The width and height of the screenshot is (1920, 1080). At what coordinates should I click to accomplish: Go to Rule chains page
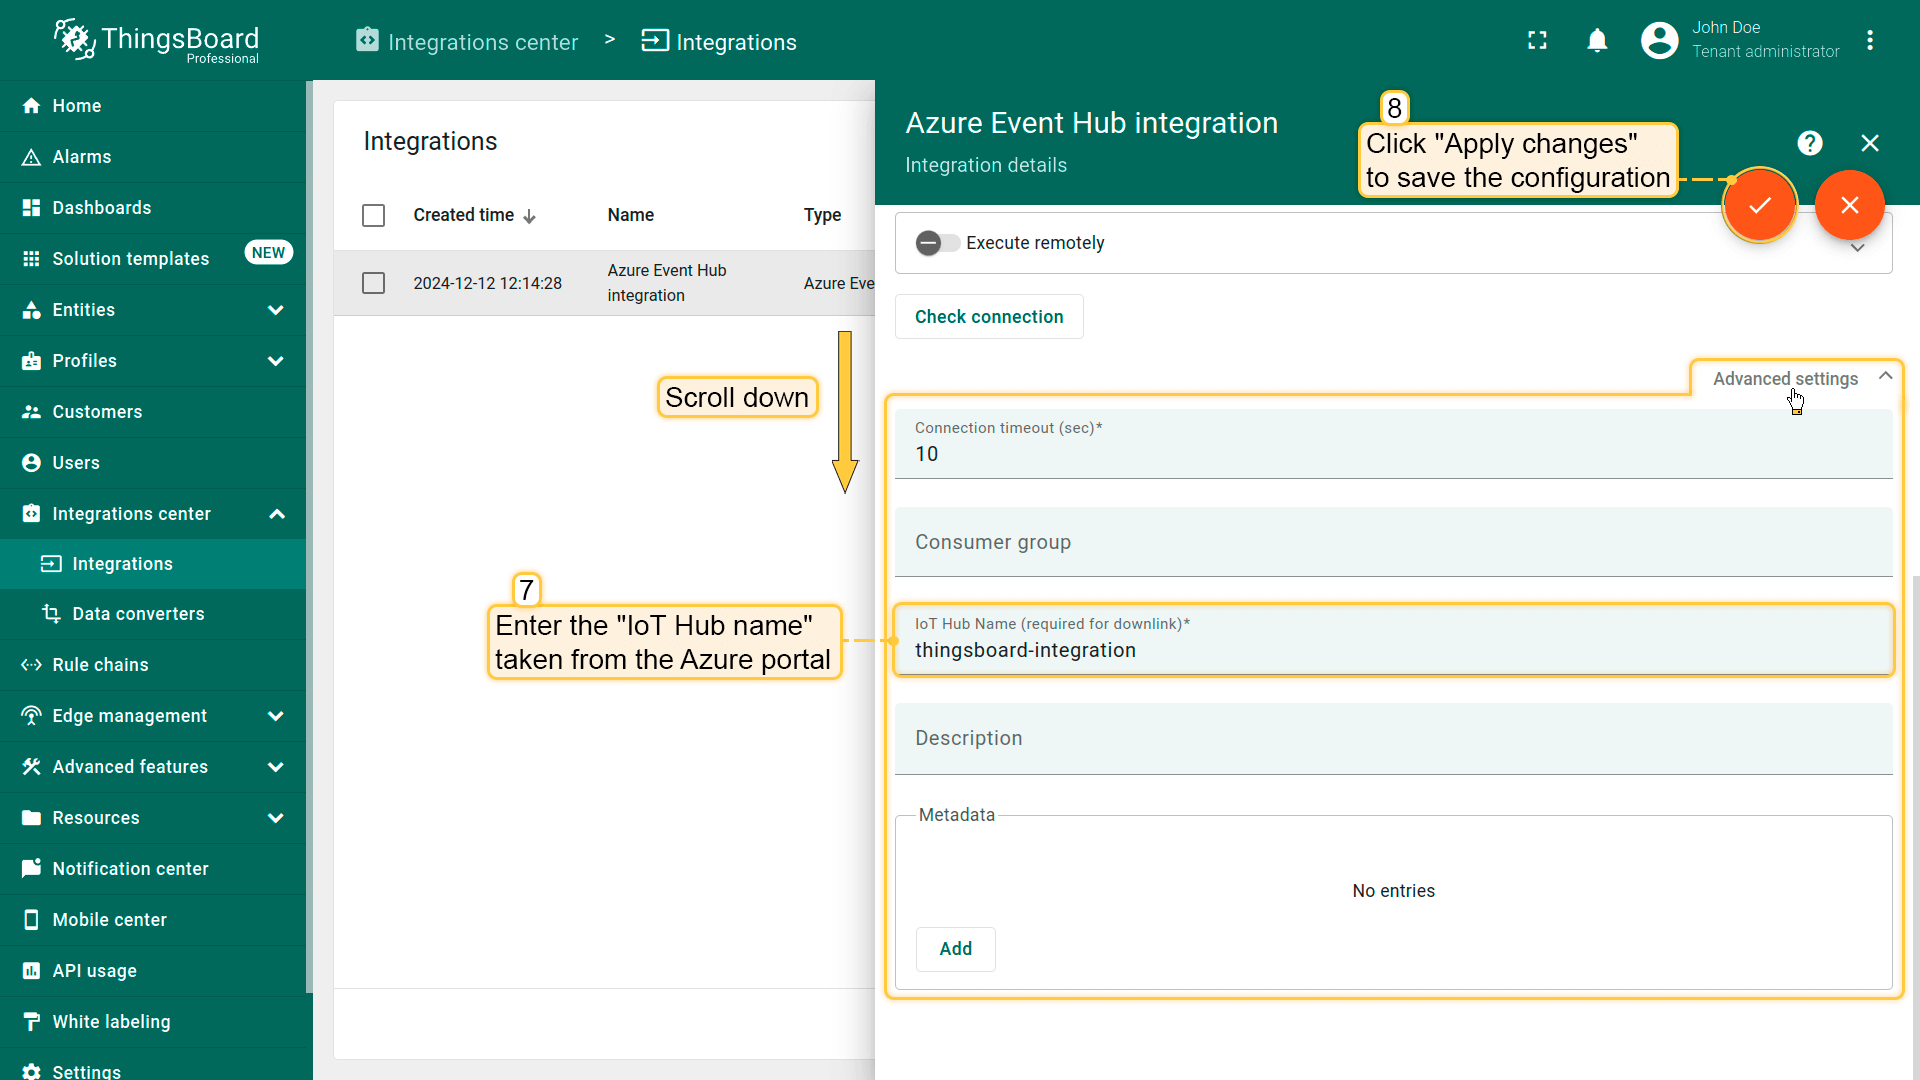tap(100, 665)
